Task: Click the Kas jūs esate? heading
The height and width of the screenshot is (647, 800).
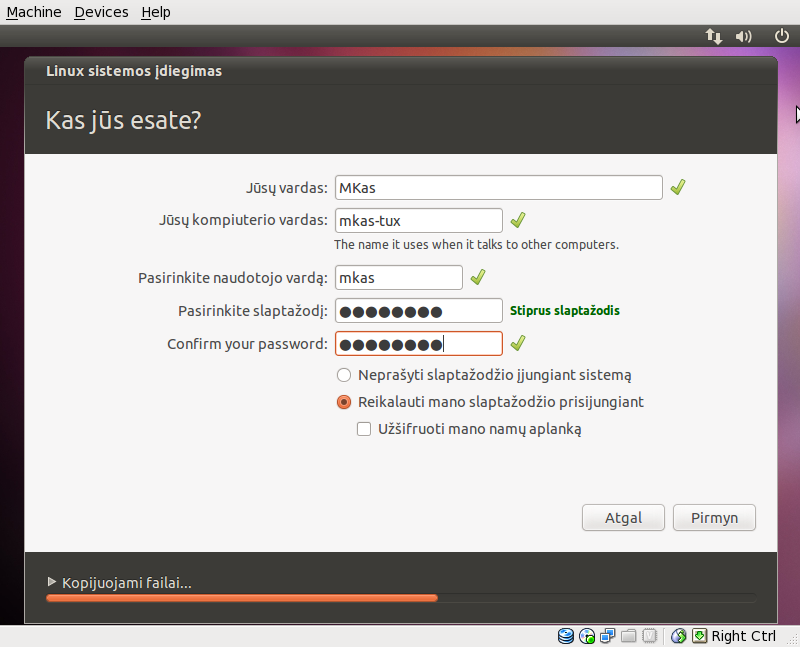Action: [123, 120]
